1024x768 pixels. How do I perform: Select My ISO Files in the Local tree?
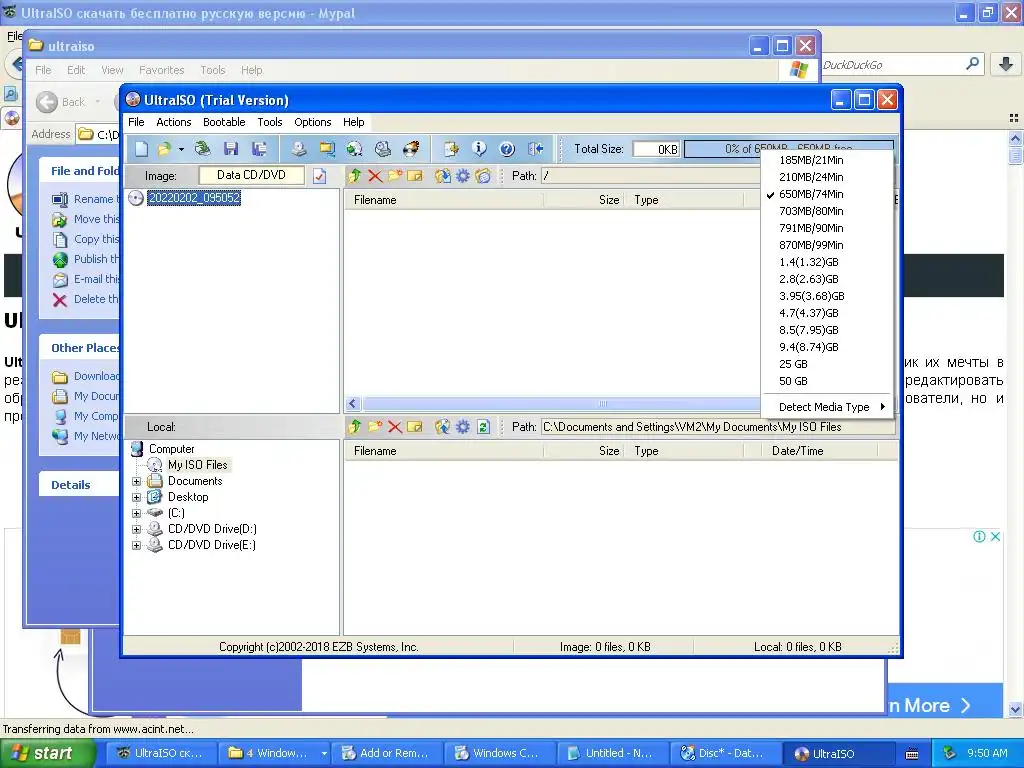pos(197,465)
